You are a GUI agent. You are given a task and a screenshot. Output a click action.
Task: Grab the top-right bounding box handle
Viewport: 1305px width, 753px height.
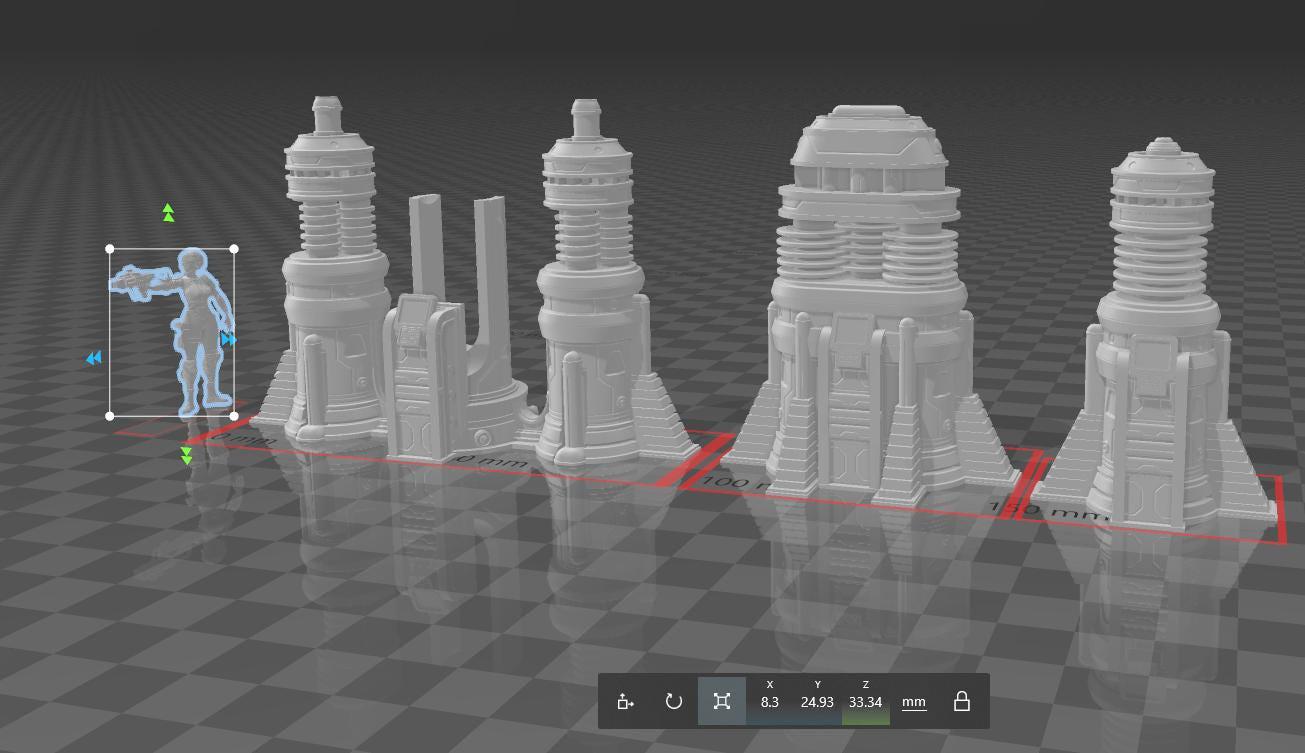point(234,249)
